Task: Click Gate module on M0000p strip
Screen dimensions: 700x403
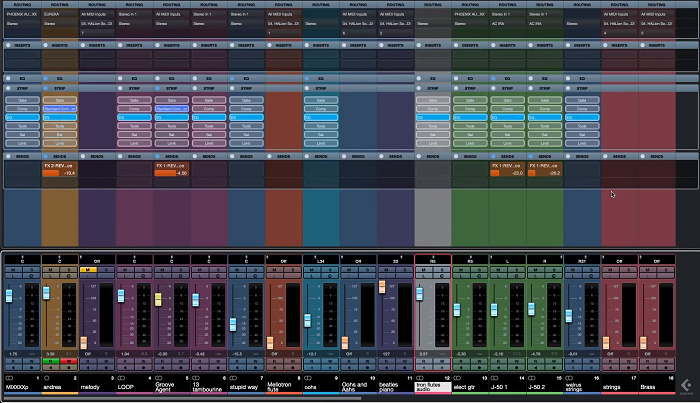Action: (x=22, y=100)
